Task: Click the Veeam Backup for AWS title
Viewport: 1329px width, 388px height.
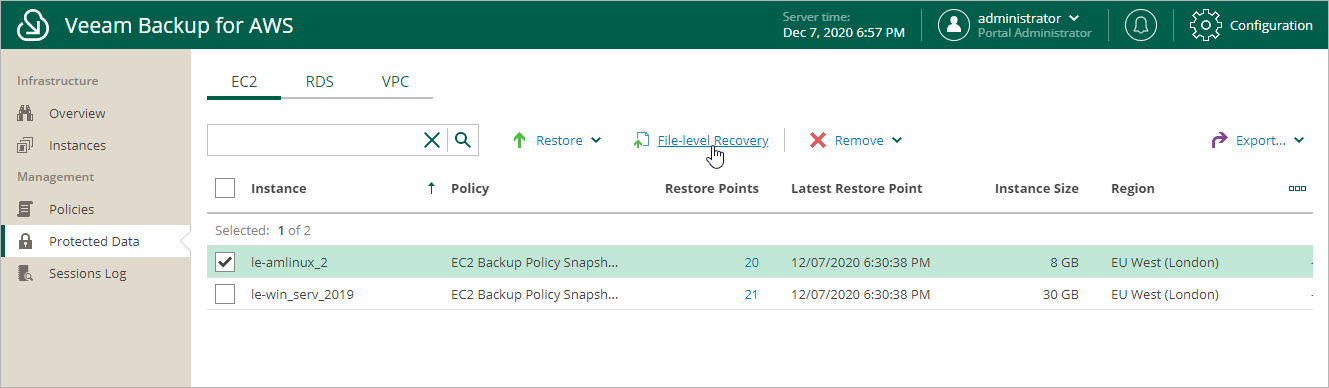Action: point(179,25)
